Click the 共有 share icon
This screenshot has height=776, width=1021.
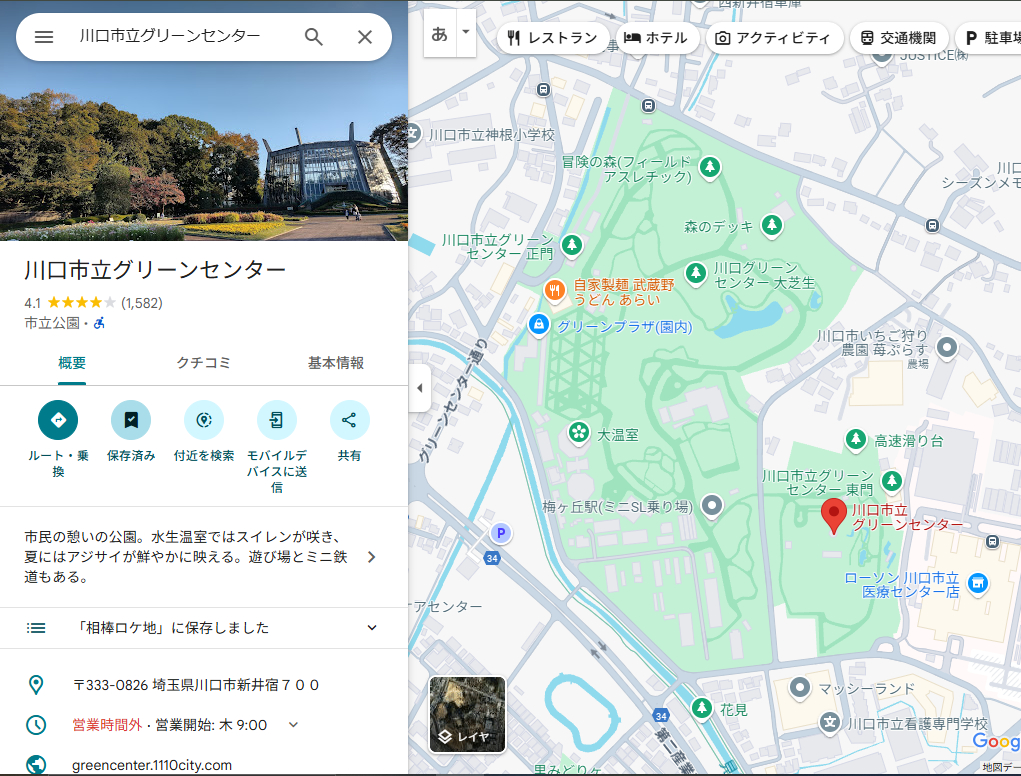(350, 420)
